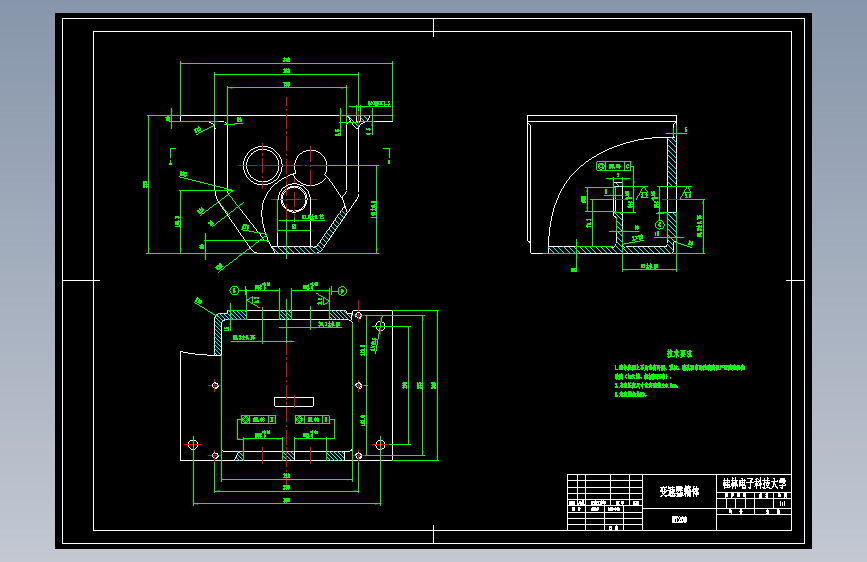Select the large left bore circle in front view
The height and width of the screenshot is (562, 867).
[263, 165]
